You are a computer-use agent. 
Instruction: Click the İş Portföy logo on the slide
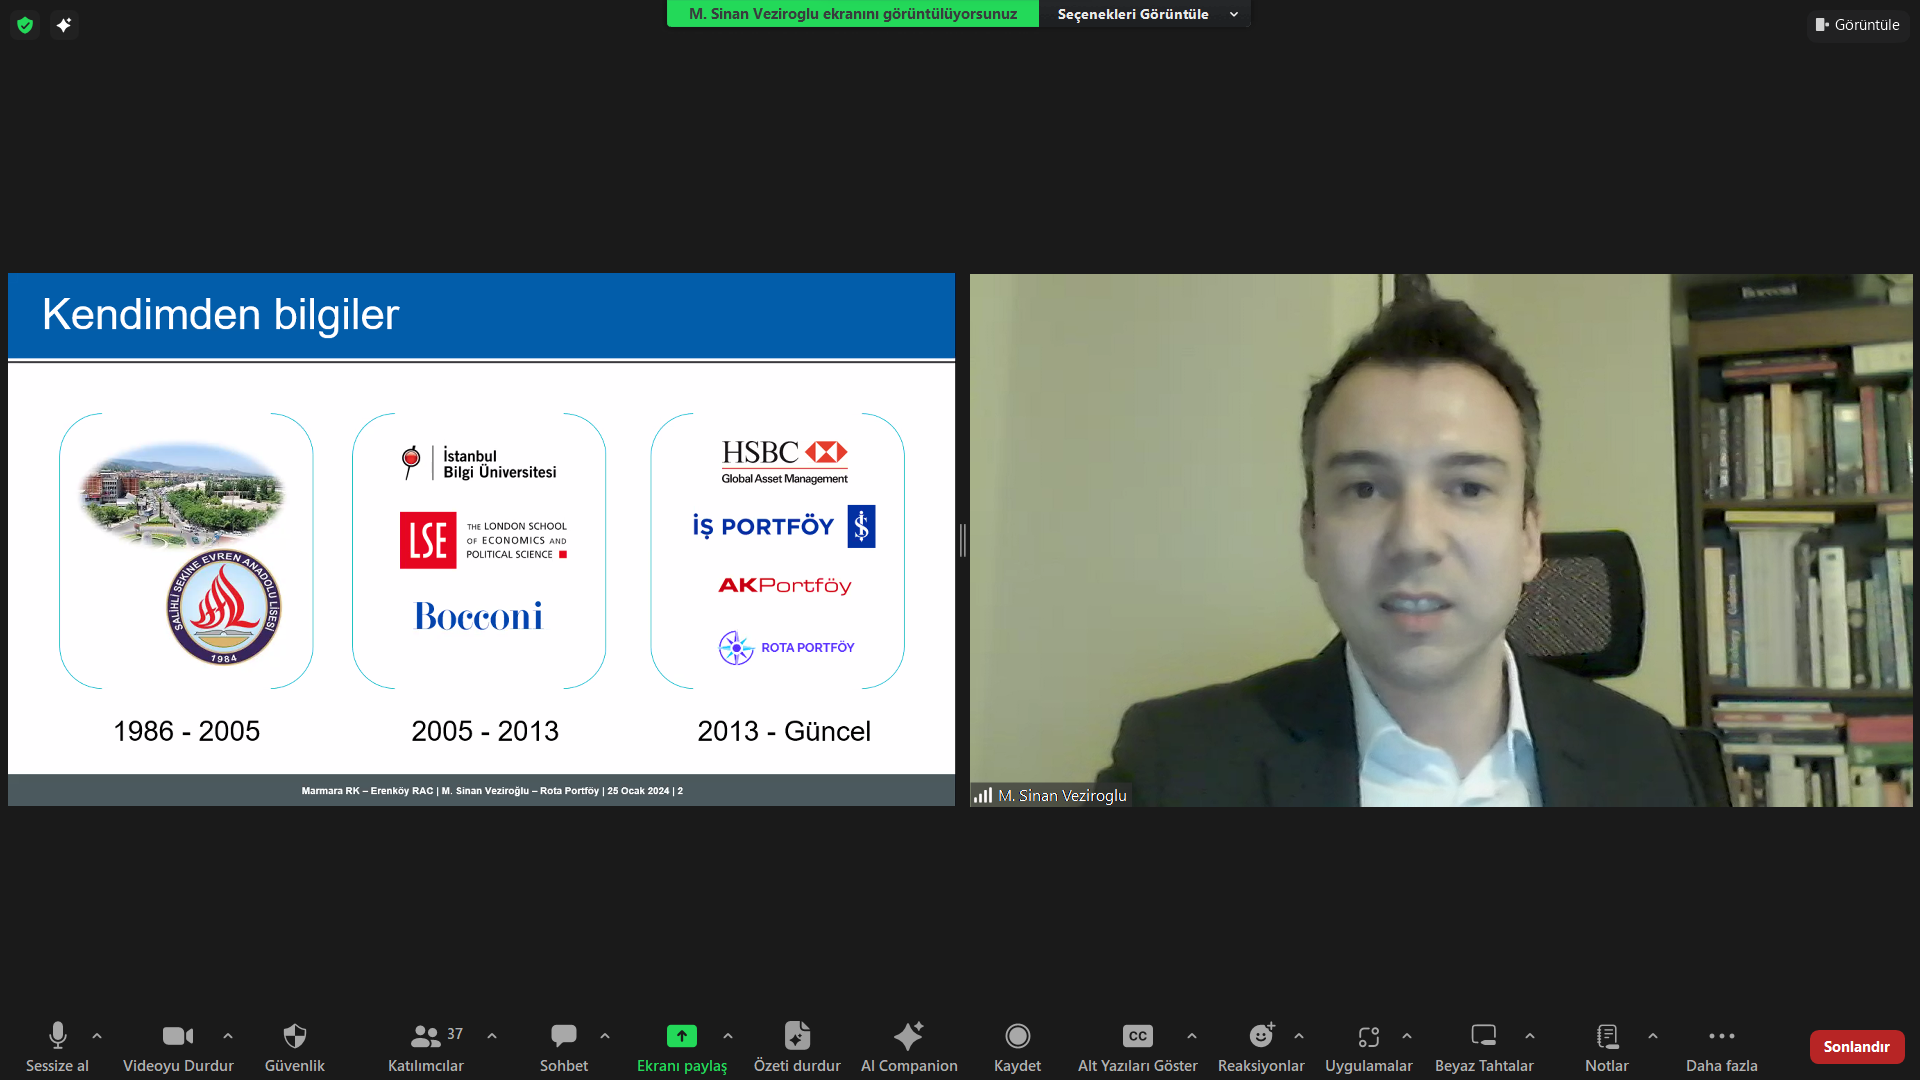tap(784, 526)
